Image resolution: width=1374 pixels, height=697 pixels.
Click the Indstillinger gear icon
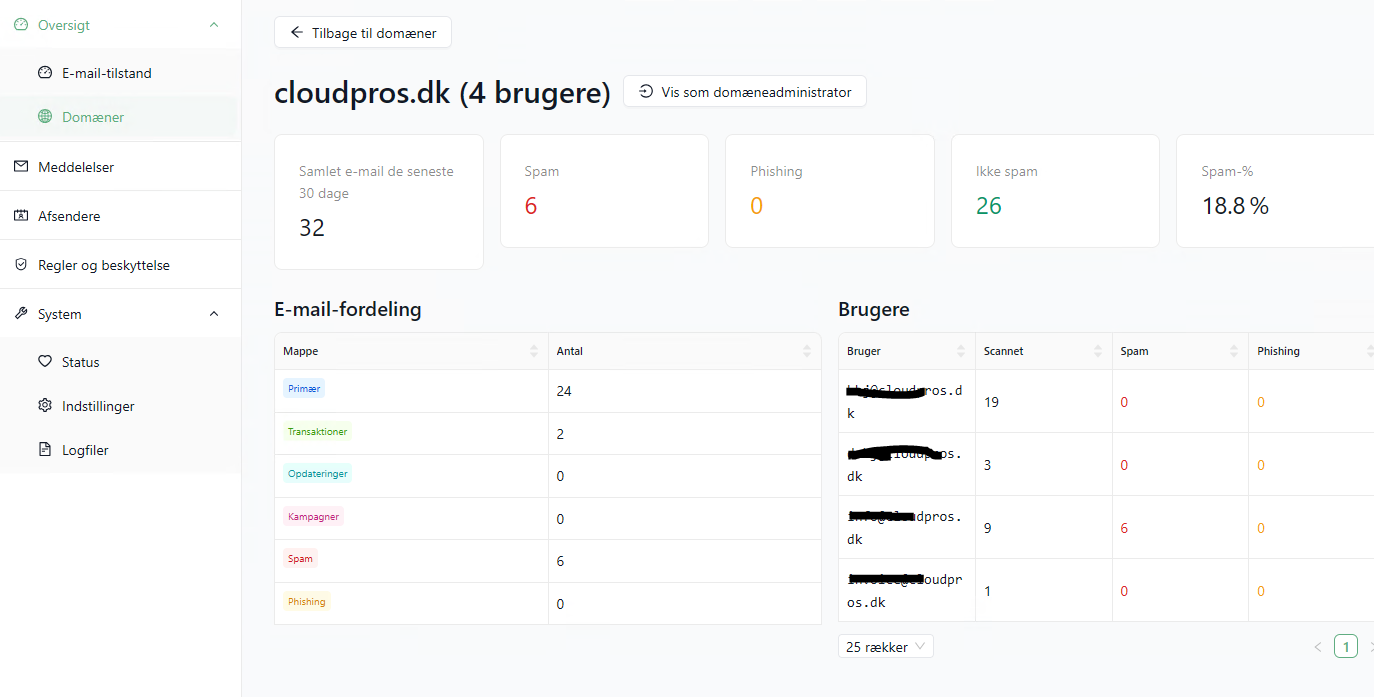point(44,406)
